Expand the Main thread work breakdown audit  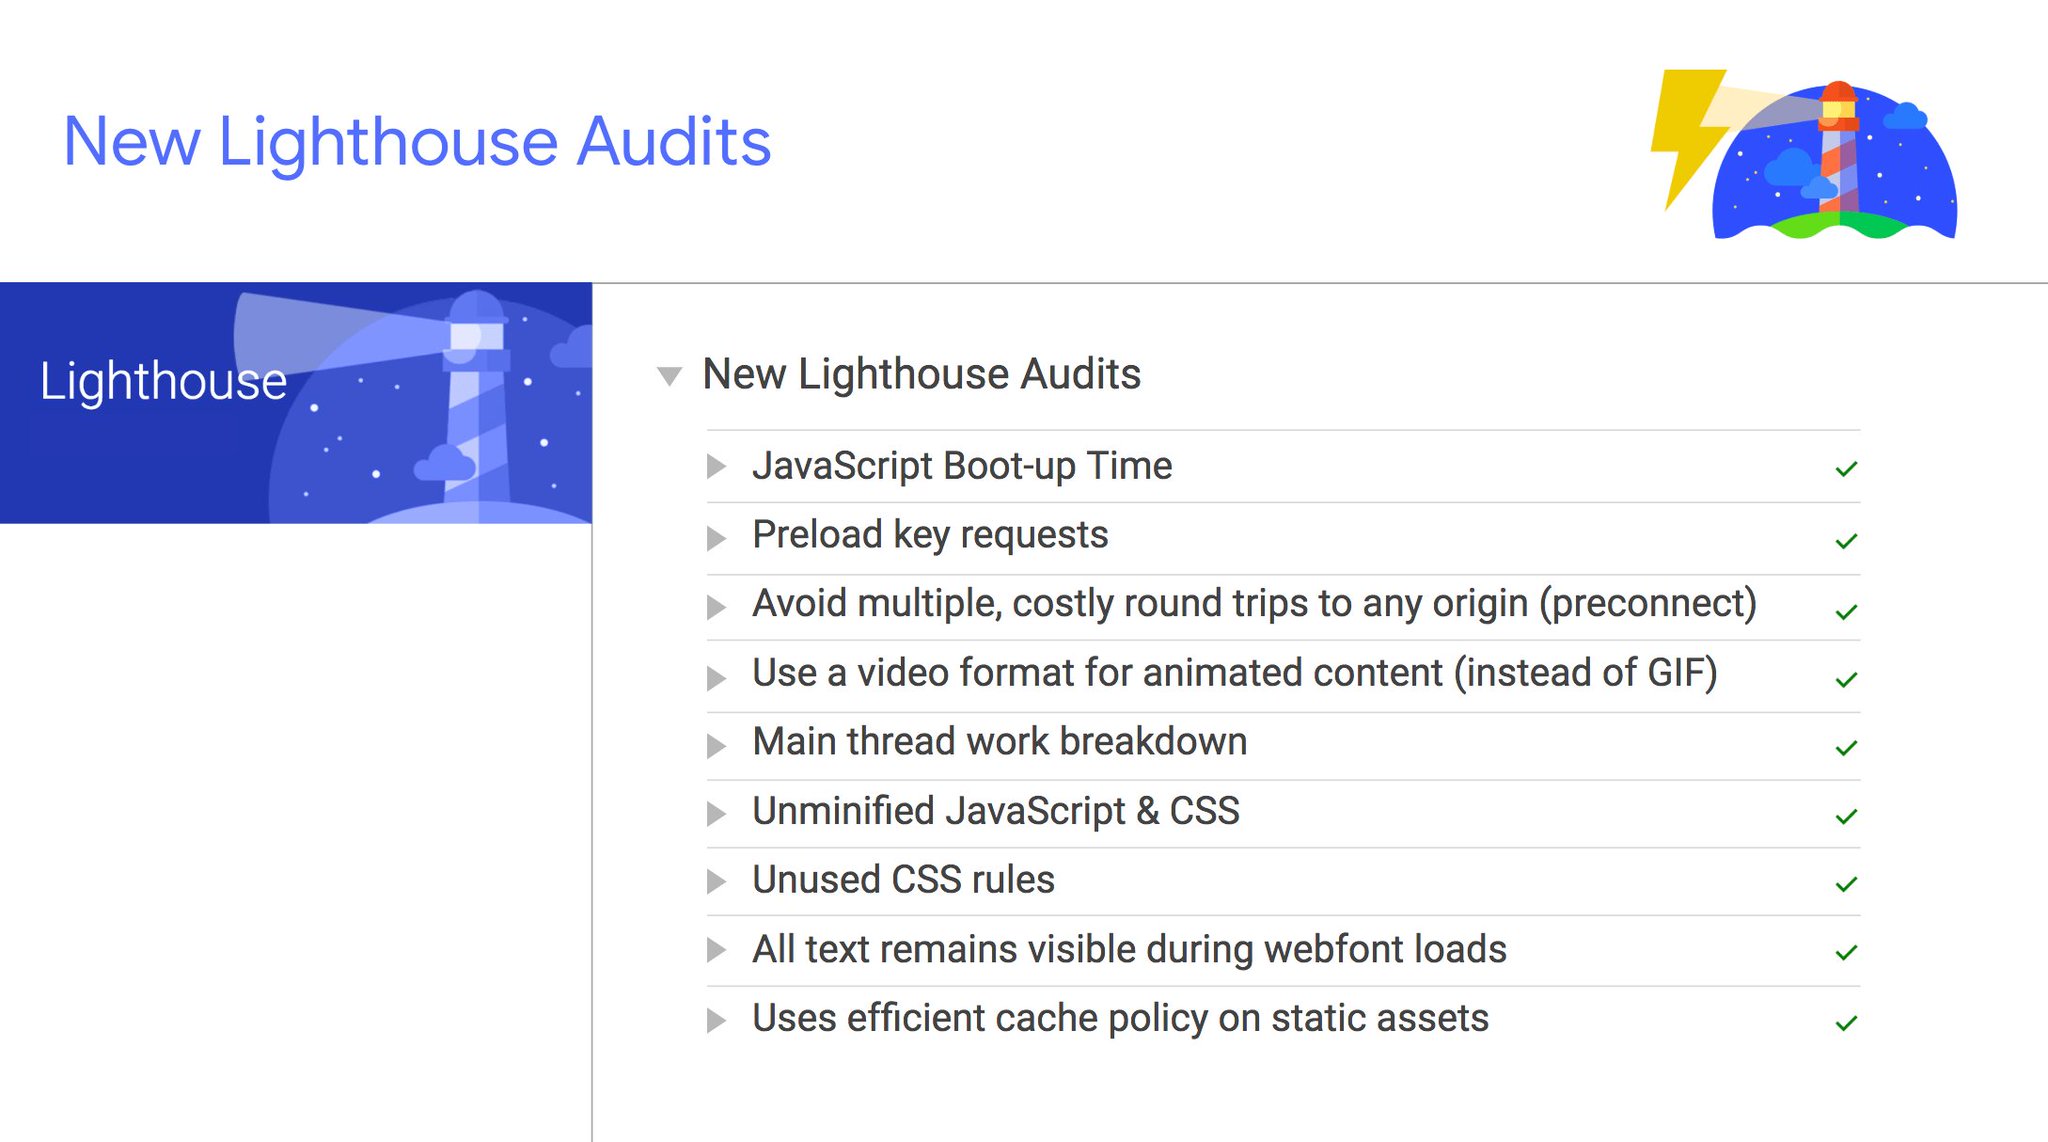tap(716, 746)
